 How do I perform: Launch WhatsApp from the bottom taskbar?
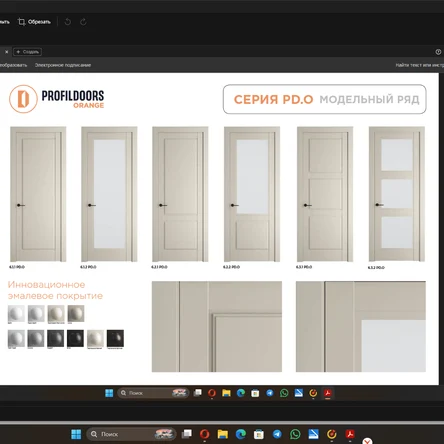click(295, 434)
